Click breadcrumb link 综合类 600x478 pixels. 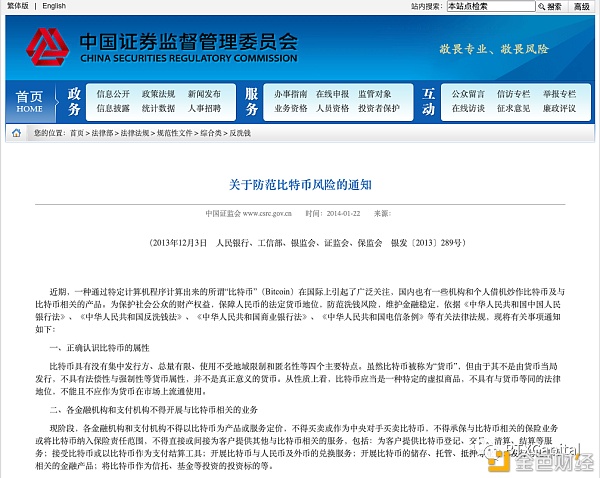(x=211, y=133)
